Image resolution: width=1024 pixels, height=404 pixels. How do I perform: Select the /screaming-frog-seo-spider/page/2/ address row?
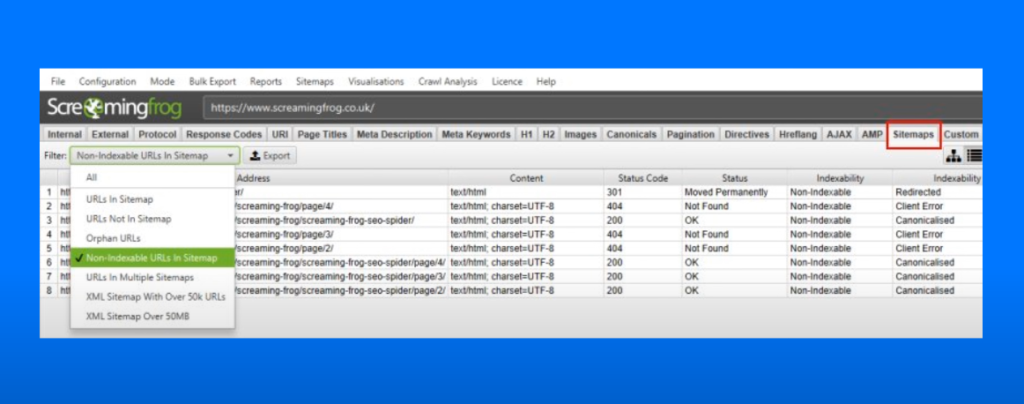click(x=342, y=290)
